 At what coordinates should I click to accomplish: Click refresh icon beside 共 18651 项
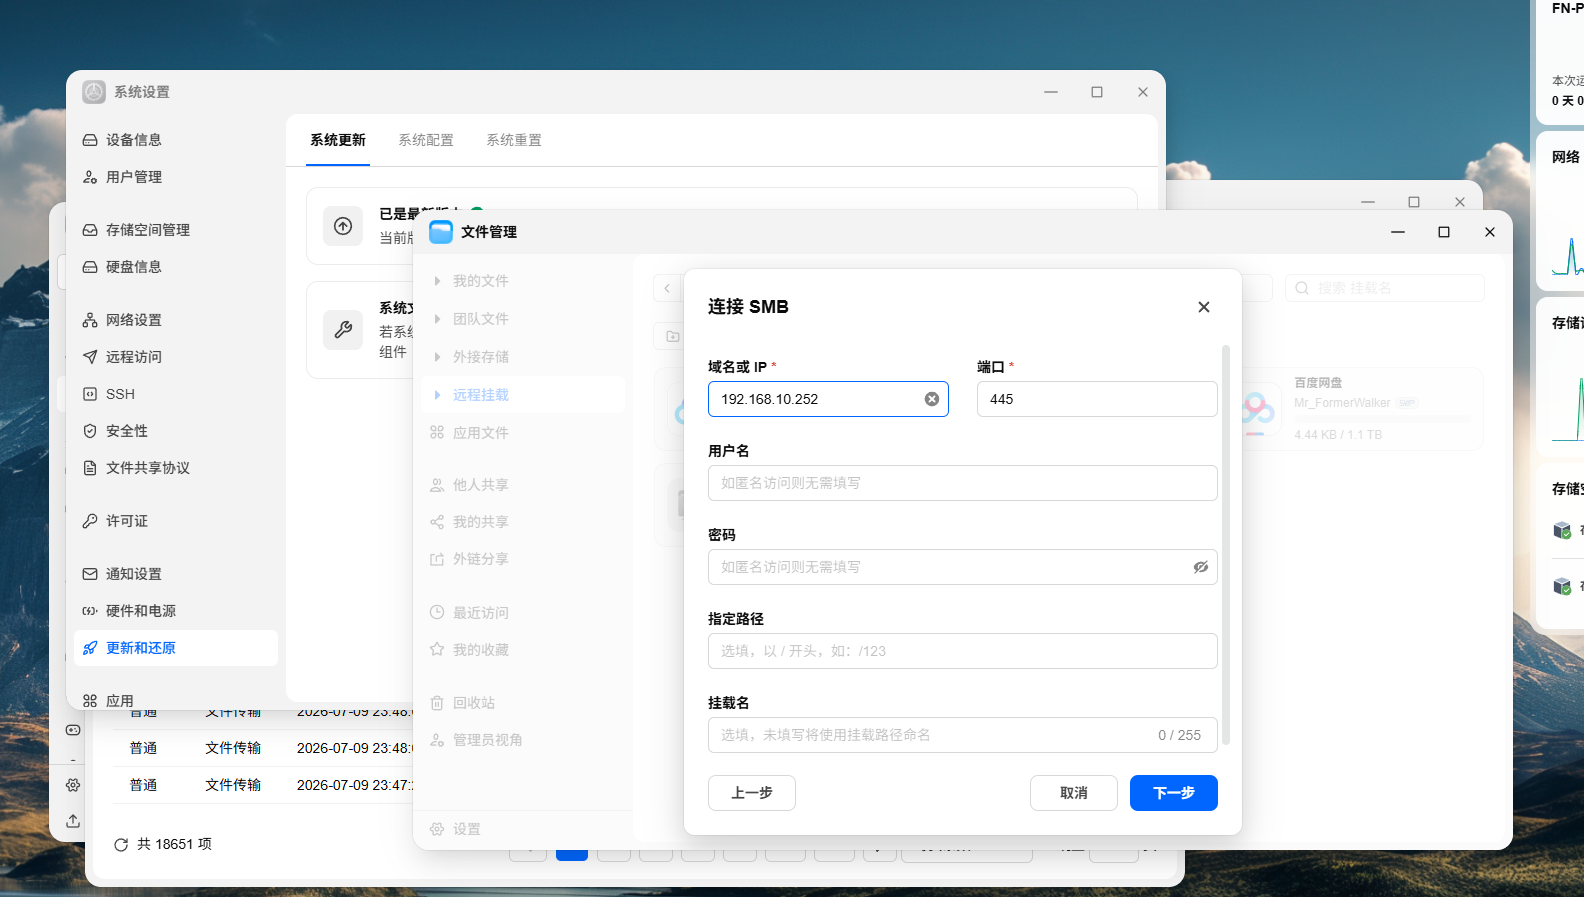click(121, 845)
